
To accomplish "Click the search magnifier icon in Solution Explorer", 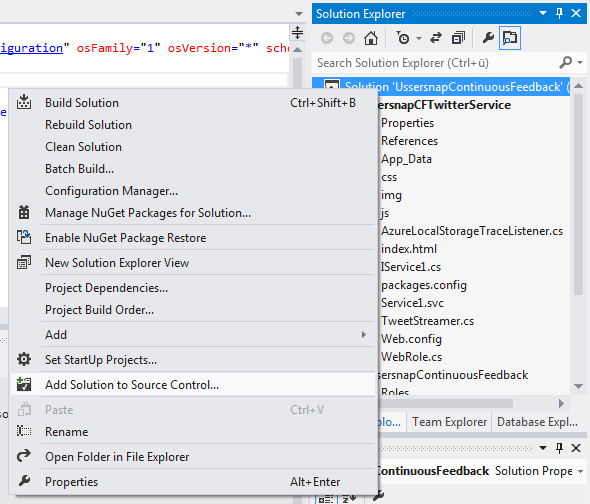I will [x=566, y=62].
